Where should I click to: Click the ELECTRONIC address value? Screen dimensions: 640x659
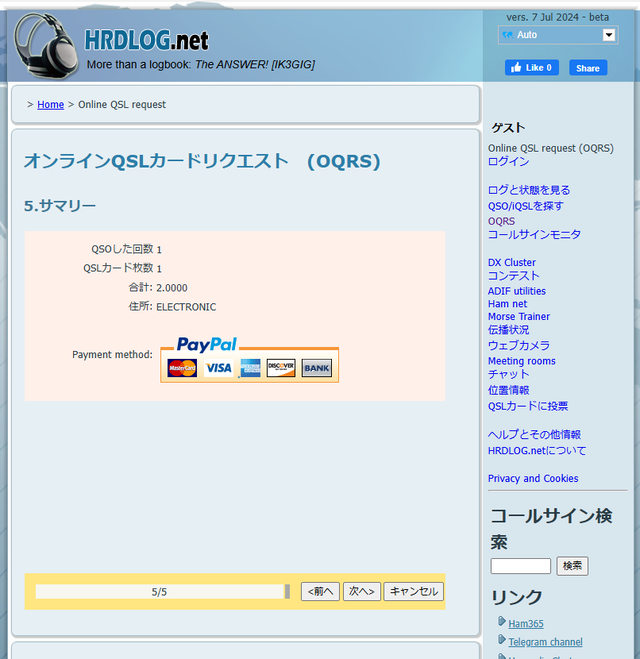pyautogui.click(x=186, y=307)
